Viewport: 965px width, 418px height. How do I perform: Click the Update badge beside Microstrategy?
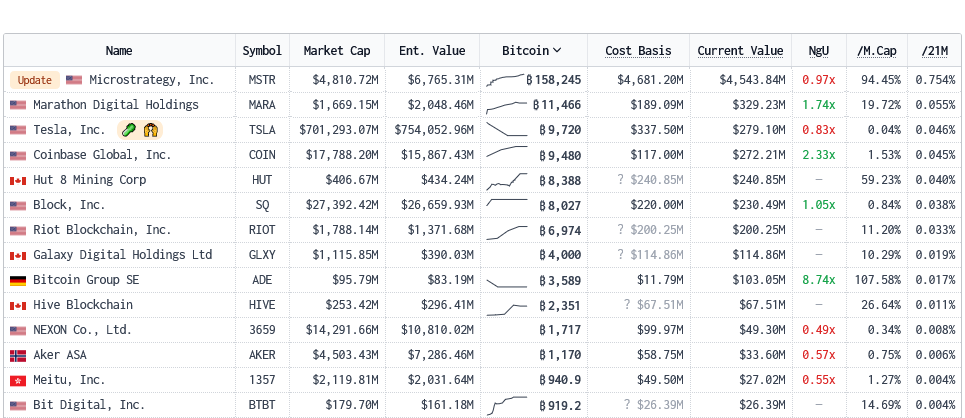(x=35, y=80)
